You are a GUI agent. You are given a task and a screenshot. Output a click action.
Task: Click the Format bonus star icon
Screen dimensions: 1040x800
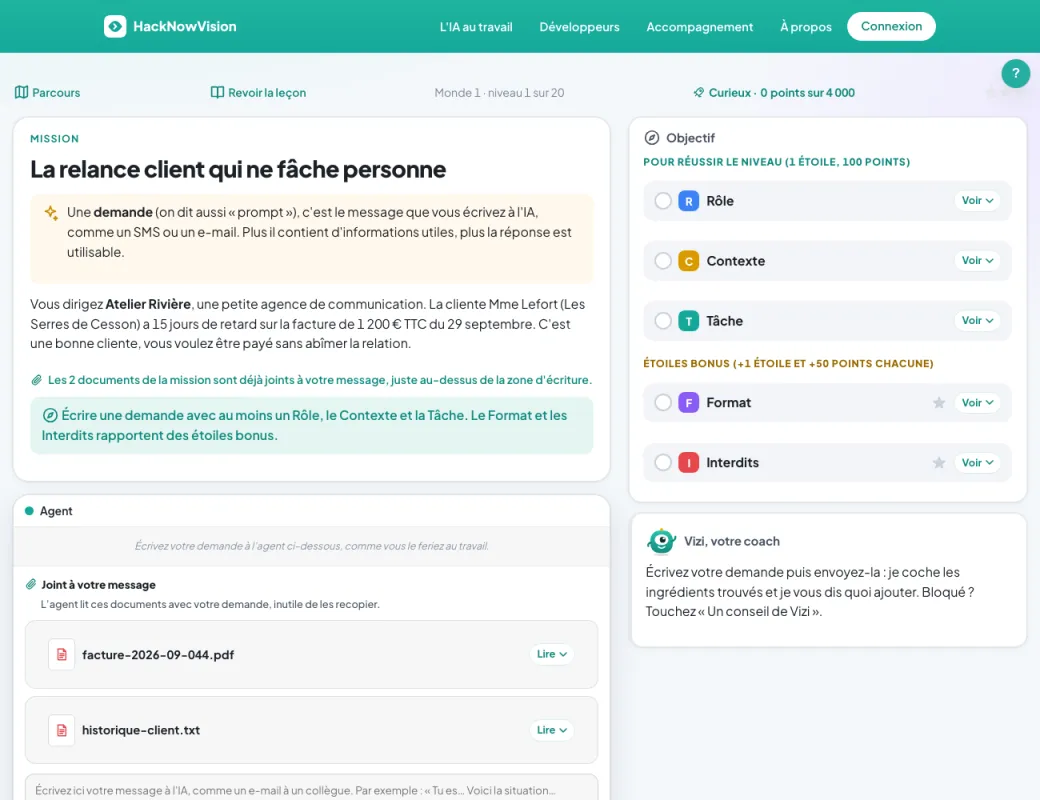pos(939,403)
